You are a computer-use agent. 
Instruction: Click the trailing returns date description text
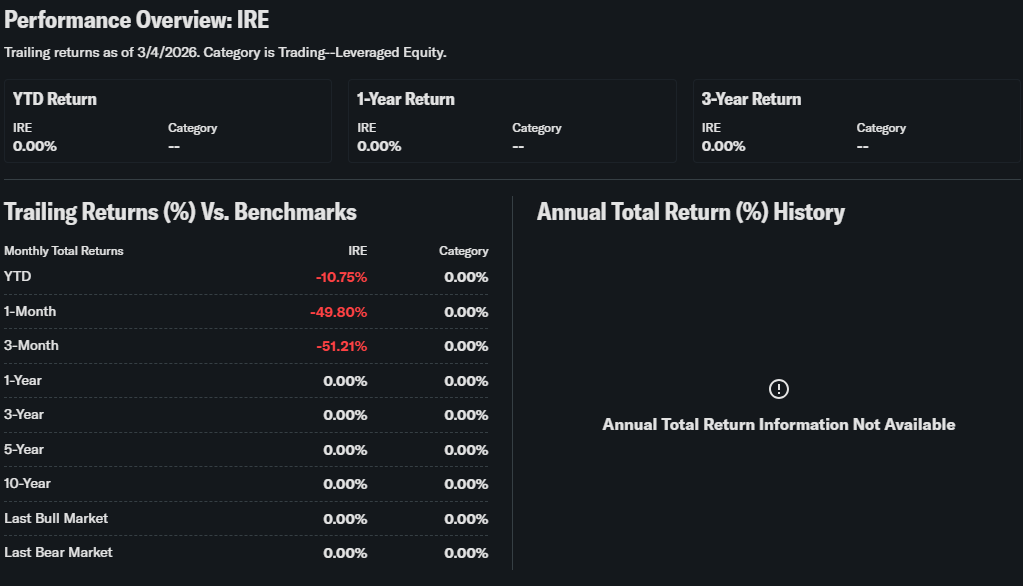(225, 52)
